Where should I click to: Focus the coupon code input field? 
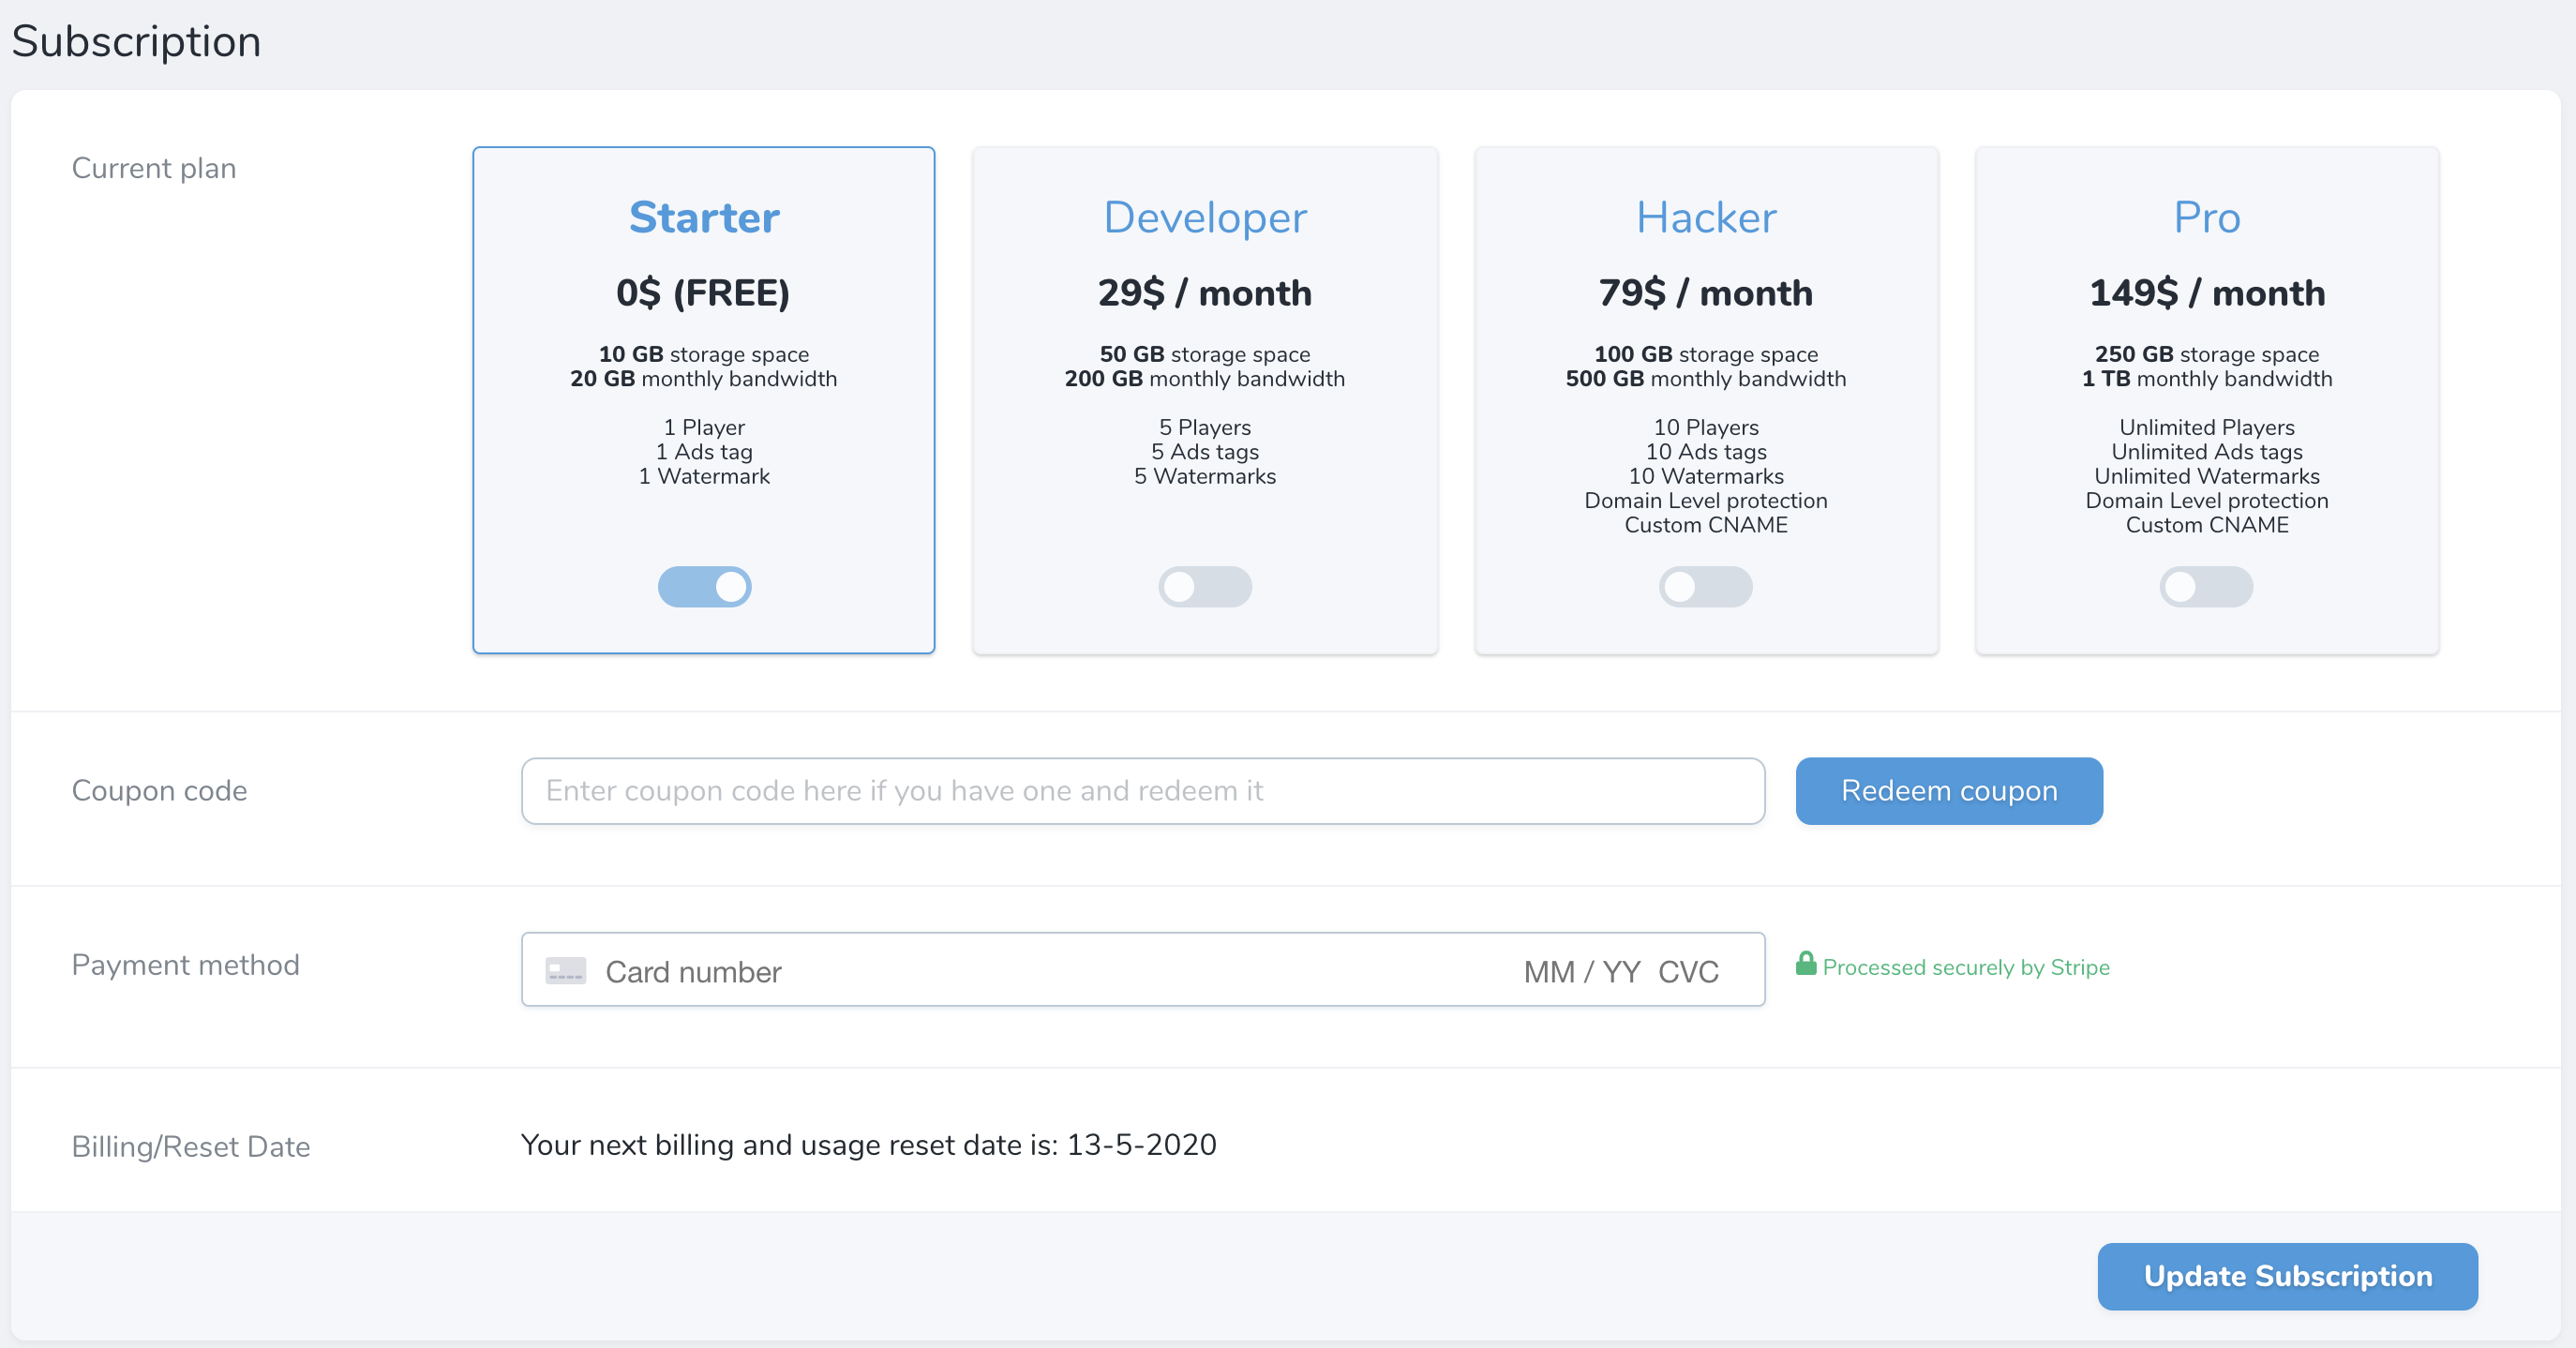click(1143, 791)
